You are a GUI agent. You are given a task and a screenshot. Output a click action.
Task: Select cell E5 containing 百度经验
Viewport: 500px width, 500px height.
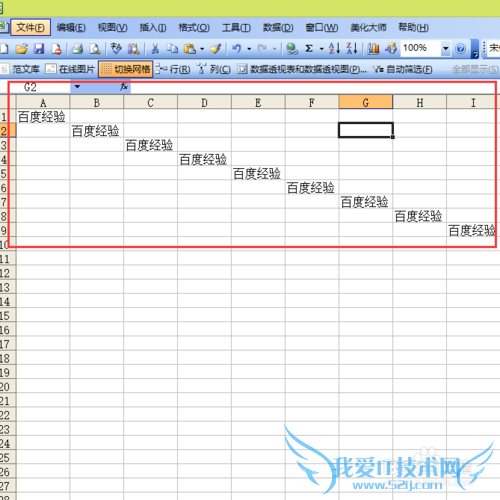[258, 173]
